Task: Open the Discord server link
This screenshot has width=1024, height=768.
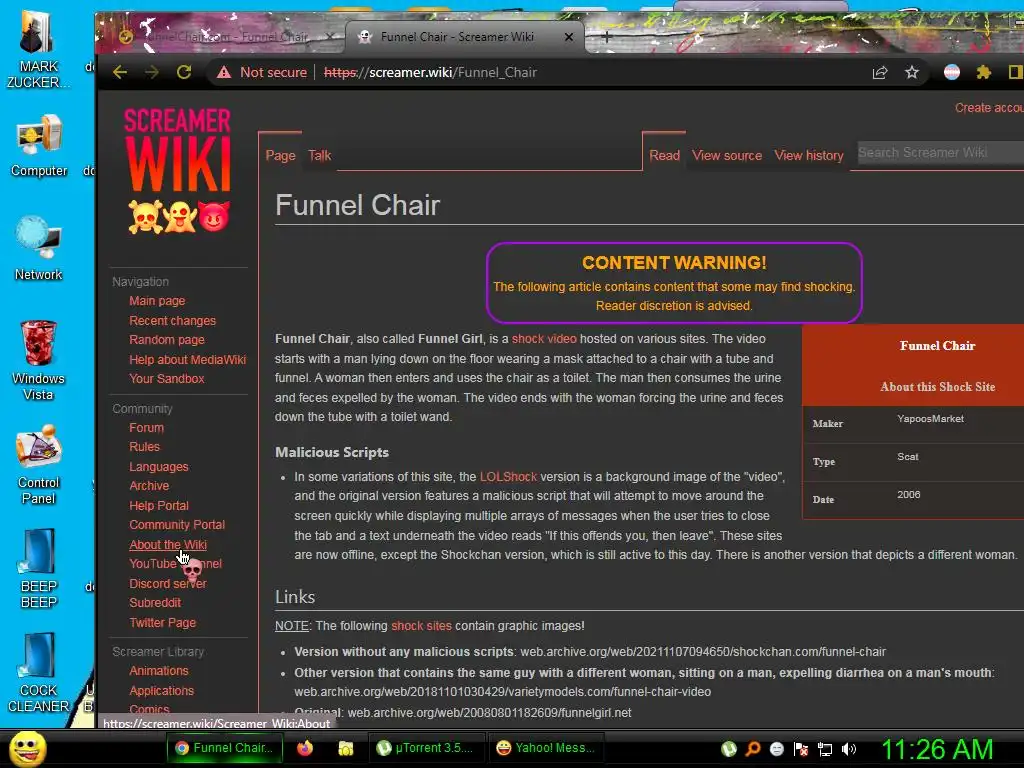Action: pyautogui.click(x=168, y=584)
